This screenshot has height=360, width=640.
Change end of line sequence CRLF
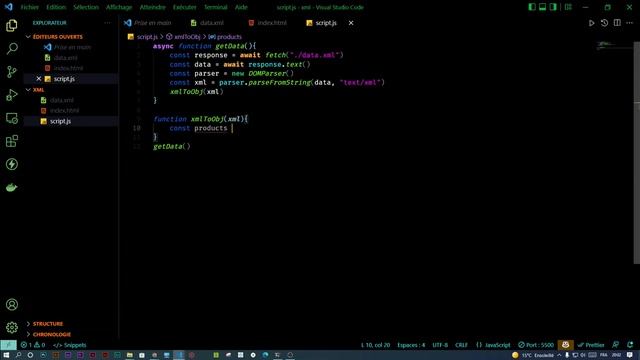coord(461,345)
